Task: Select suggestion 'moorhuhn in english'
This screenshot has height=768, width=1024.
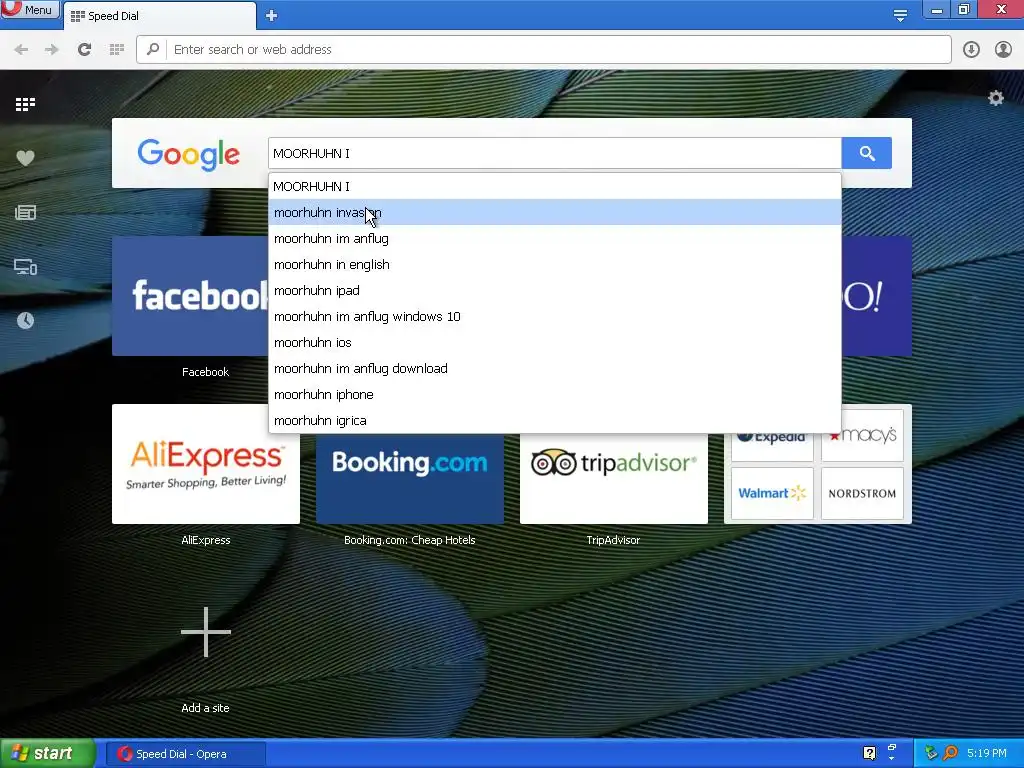Action: coord(554,264)
